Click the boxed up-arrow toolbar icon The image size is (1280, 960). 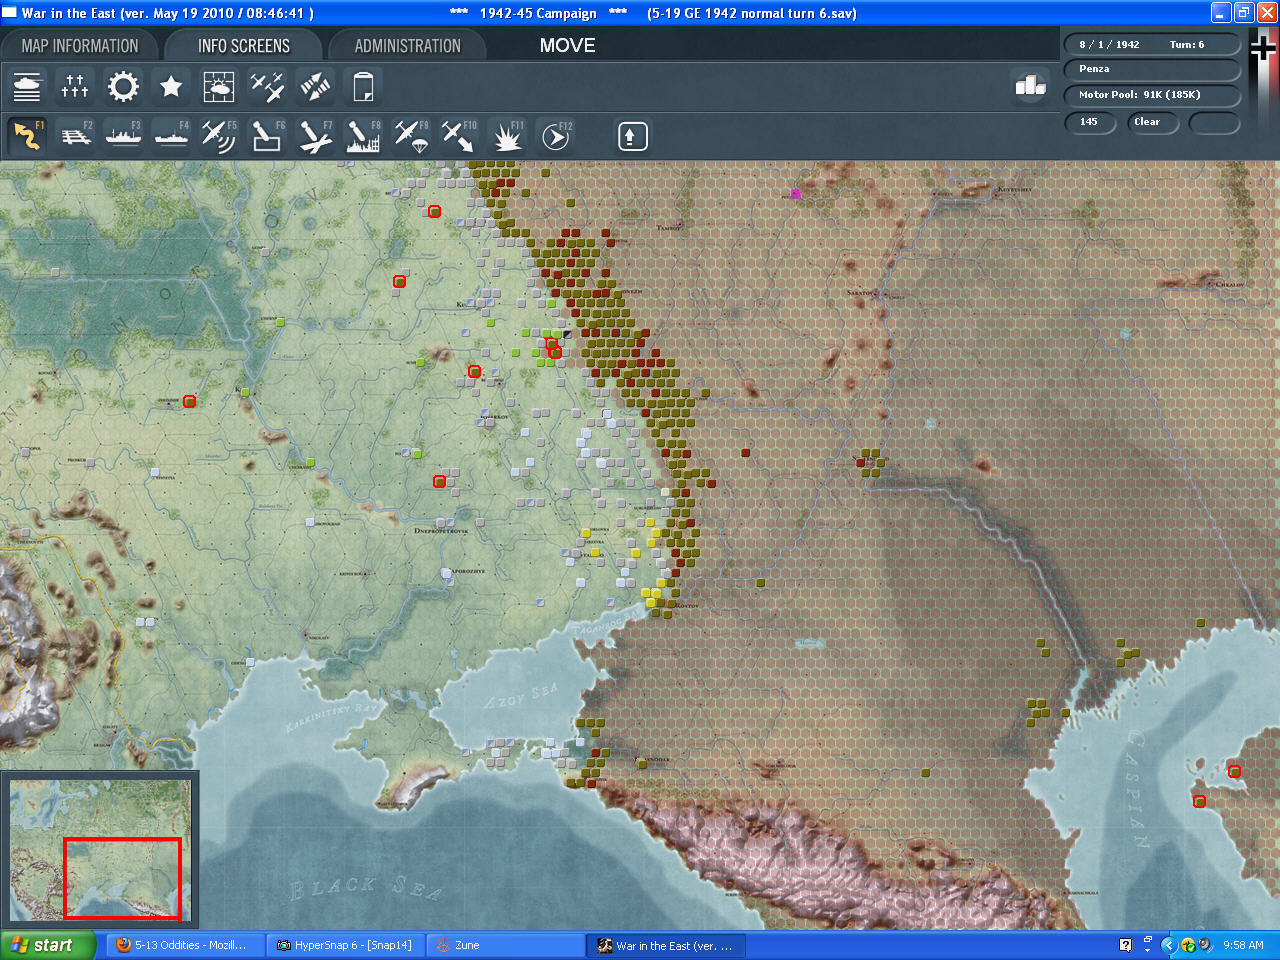(x=632, y=136)
